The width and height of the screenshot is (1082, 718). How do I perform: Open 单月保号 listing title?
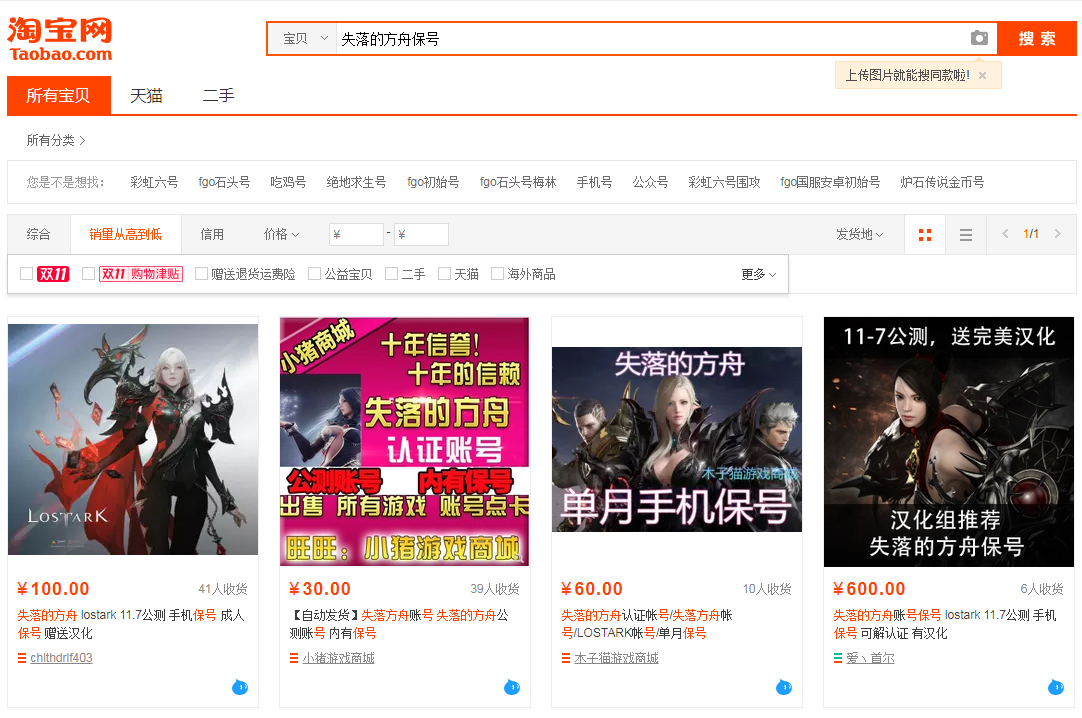click(647, 624)
